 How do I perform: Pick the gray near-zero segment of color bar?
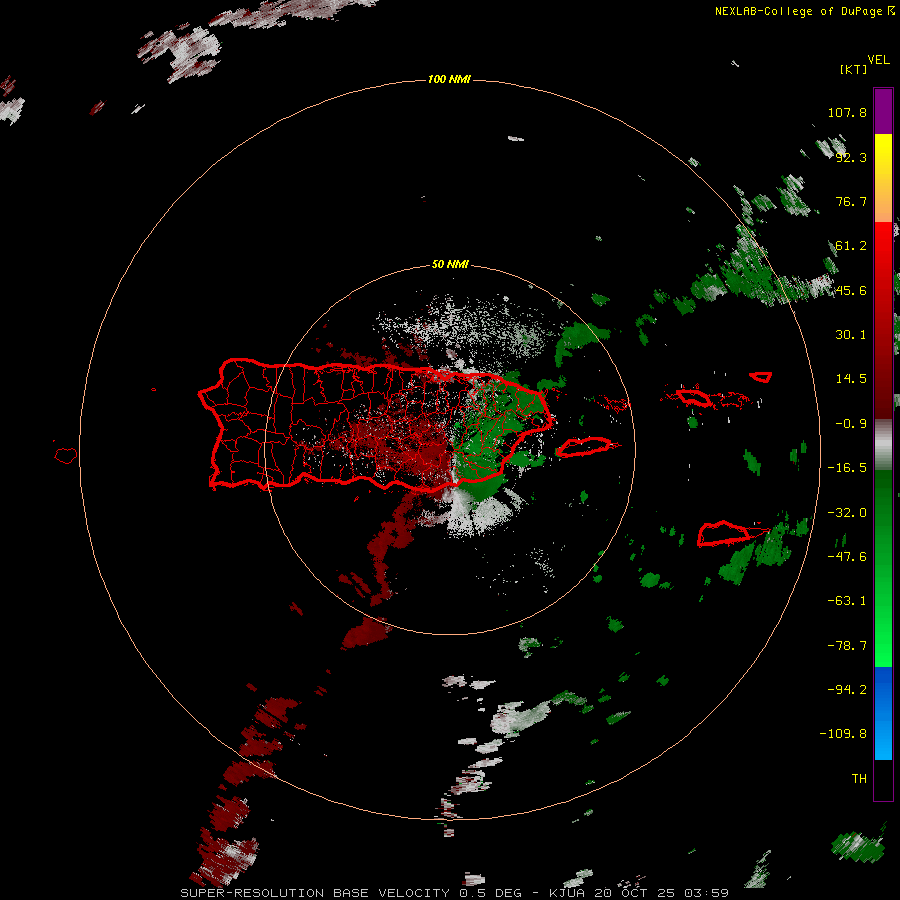883,444
